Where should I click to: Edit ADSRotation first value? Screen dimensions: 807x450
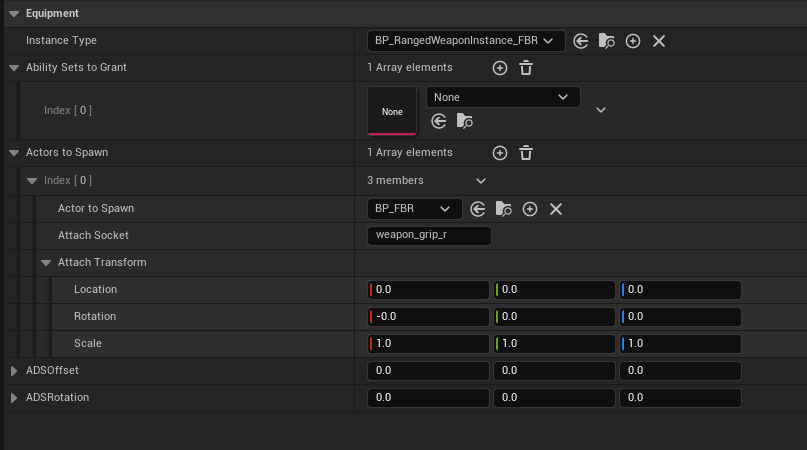(428, 398)
